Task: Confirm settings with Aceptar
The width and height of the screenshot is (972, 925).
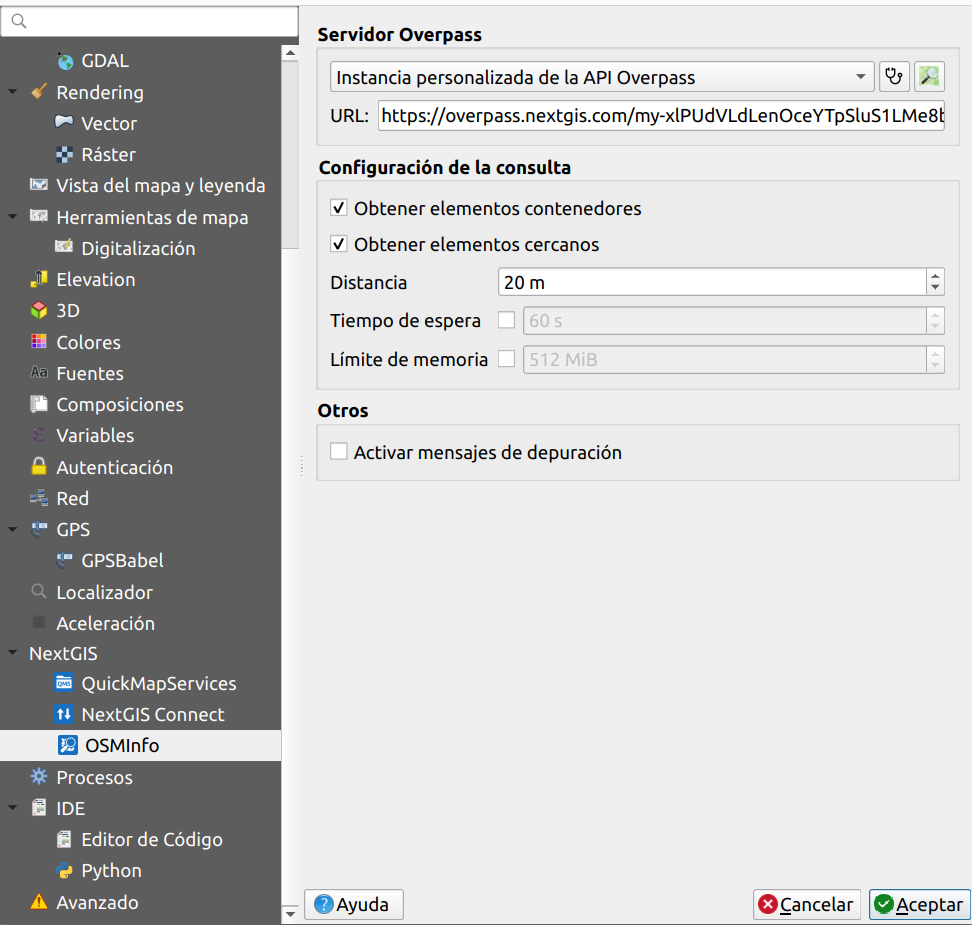Action: pos(919,905)
